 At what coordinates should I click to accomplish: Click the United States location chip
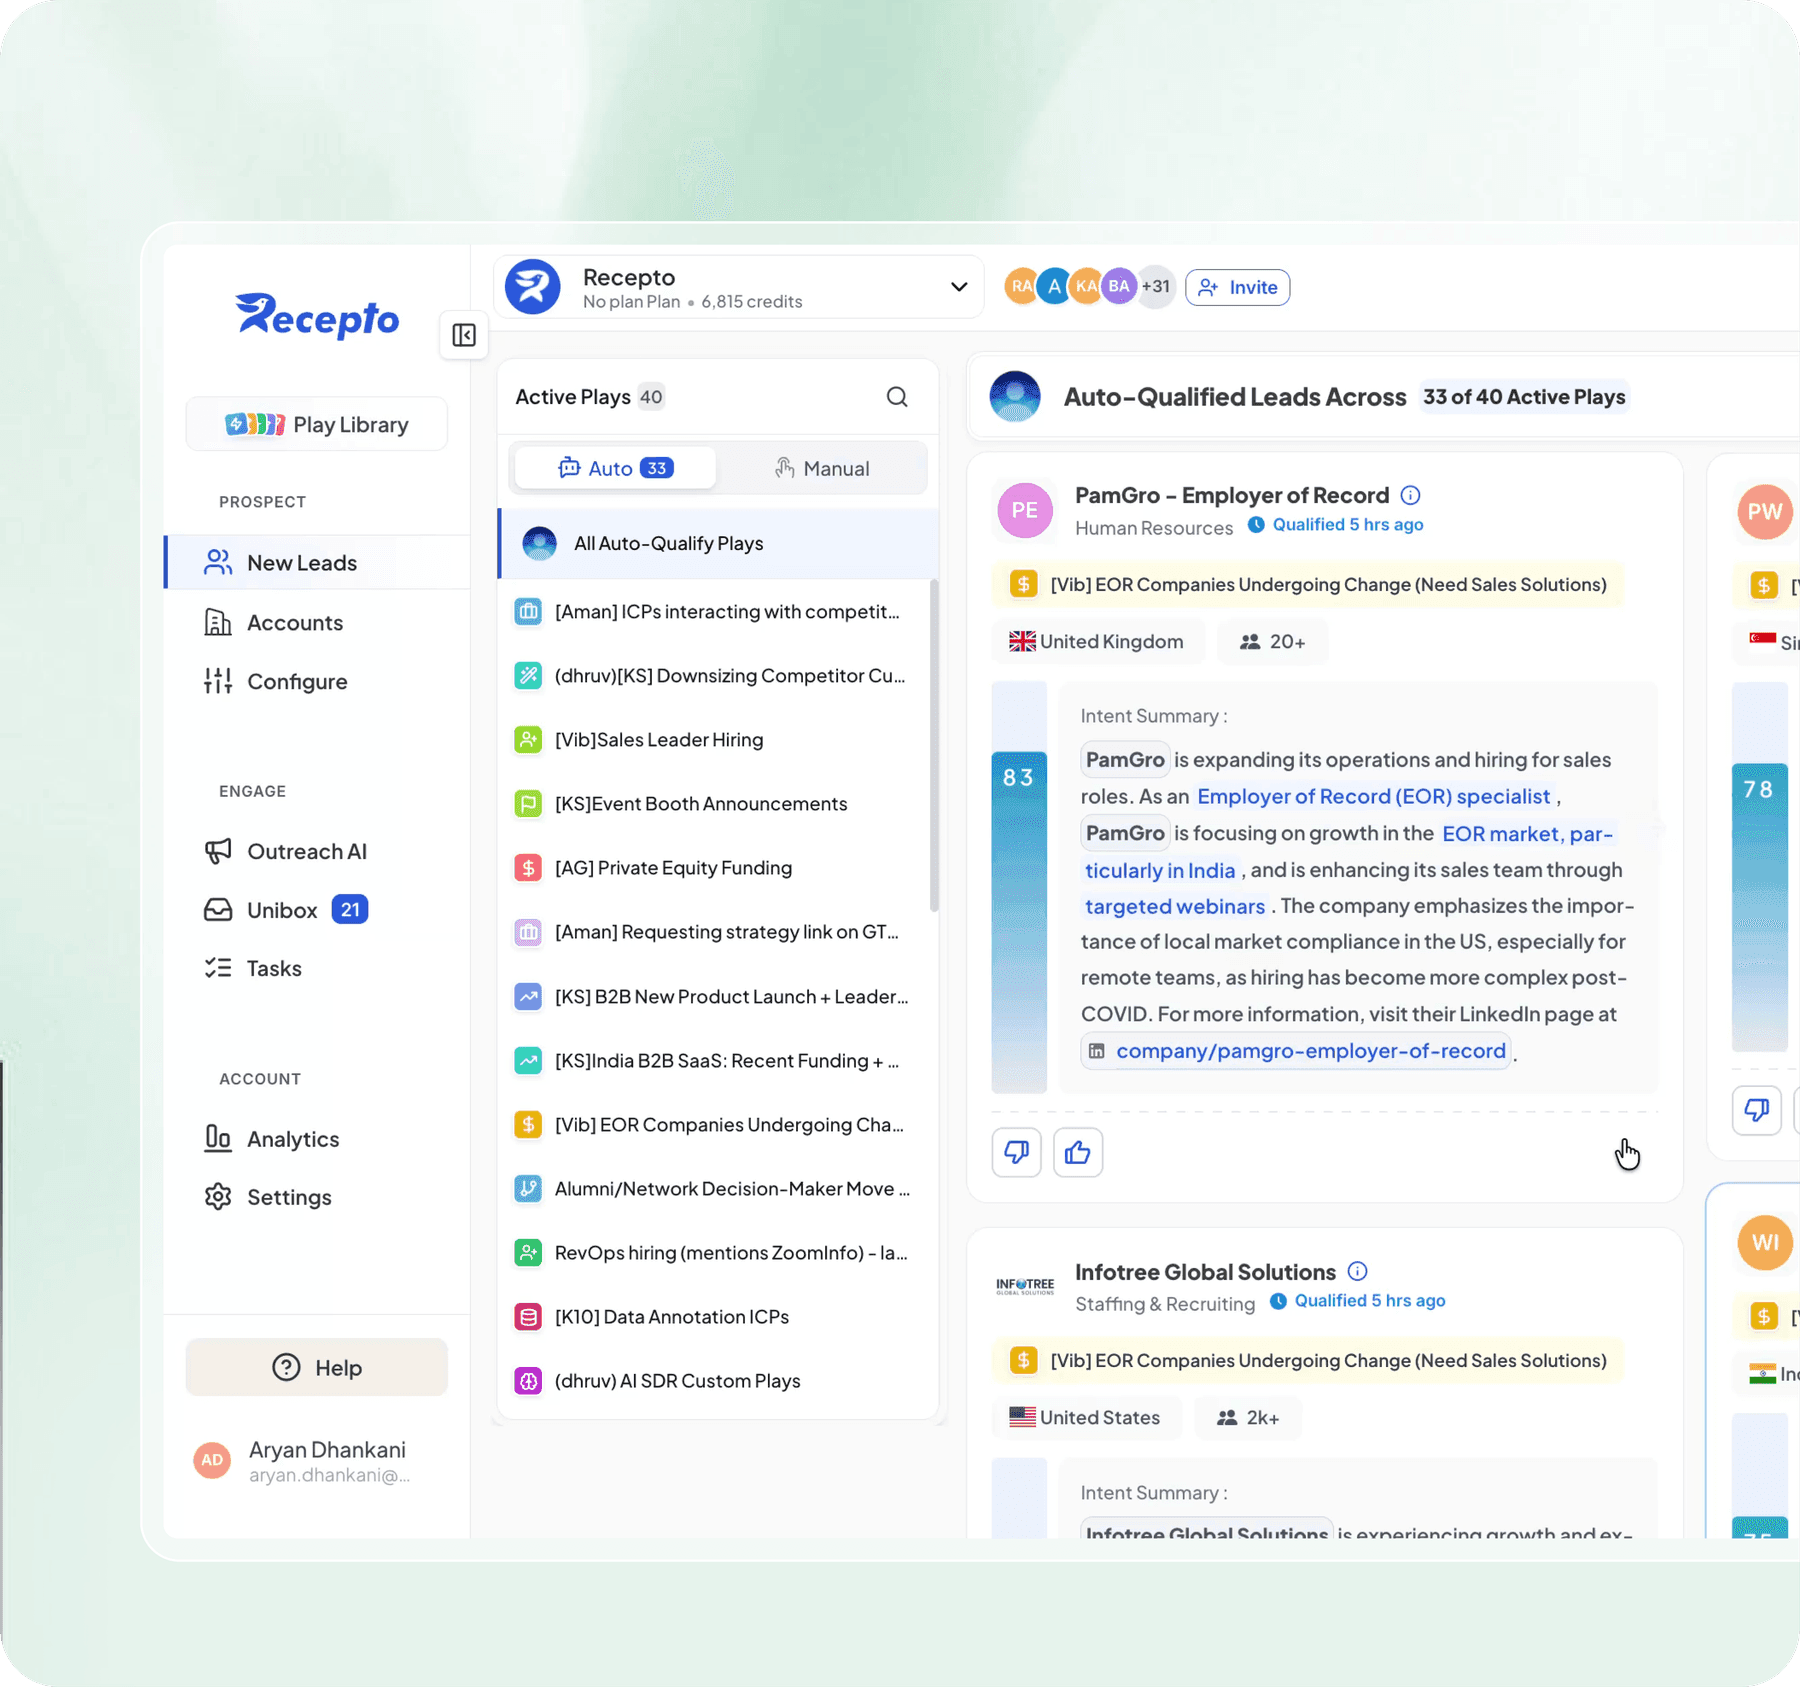point(1086,1417)
